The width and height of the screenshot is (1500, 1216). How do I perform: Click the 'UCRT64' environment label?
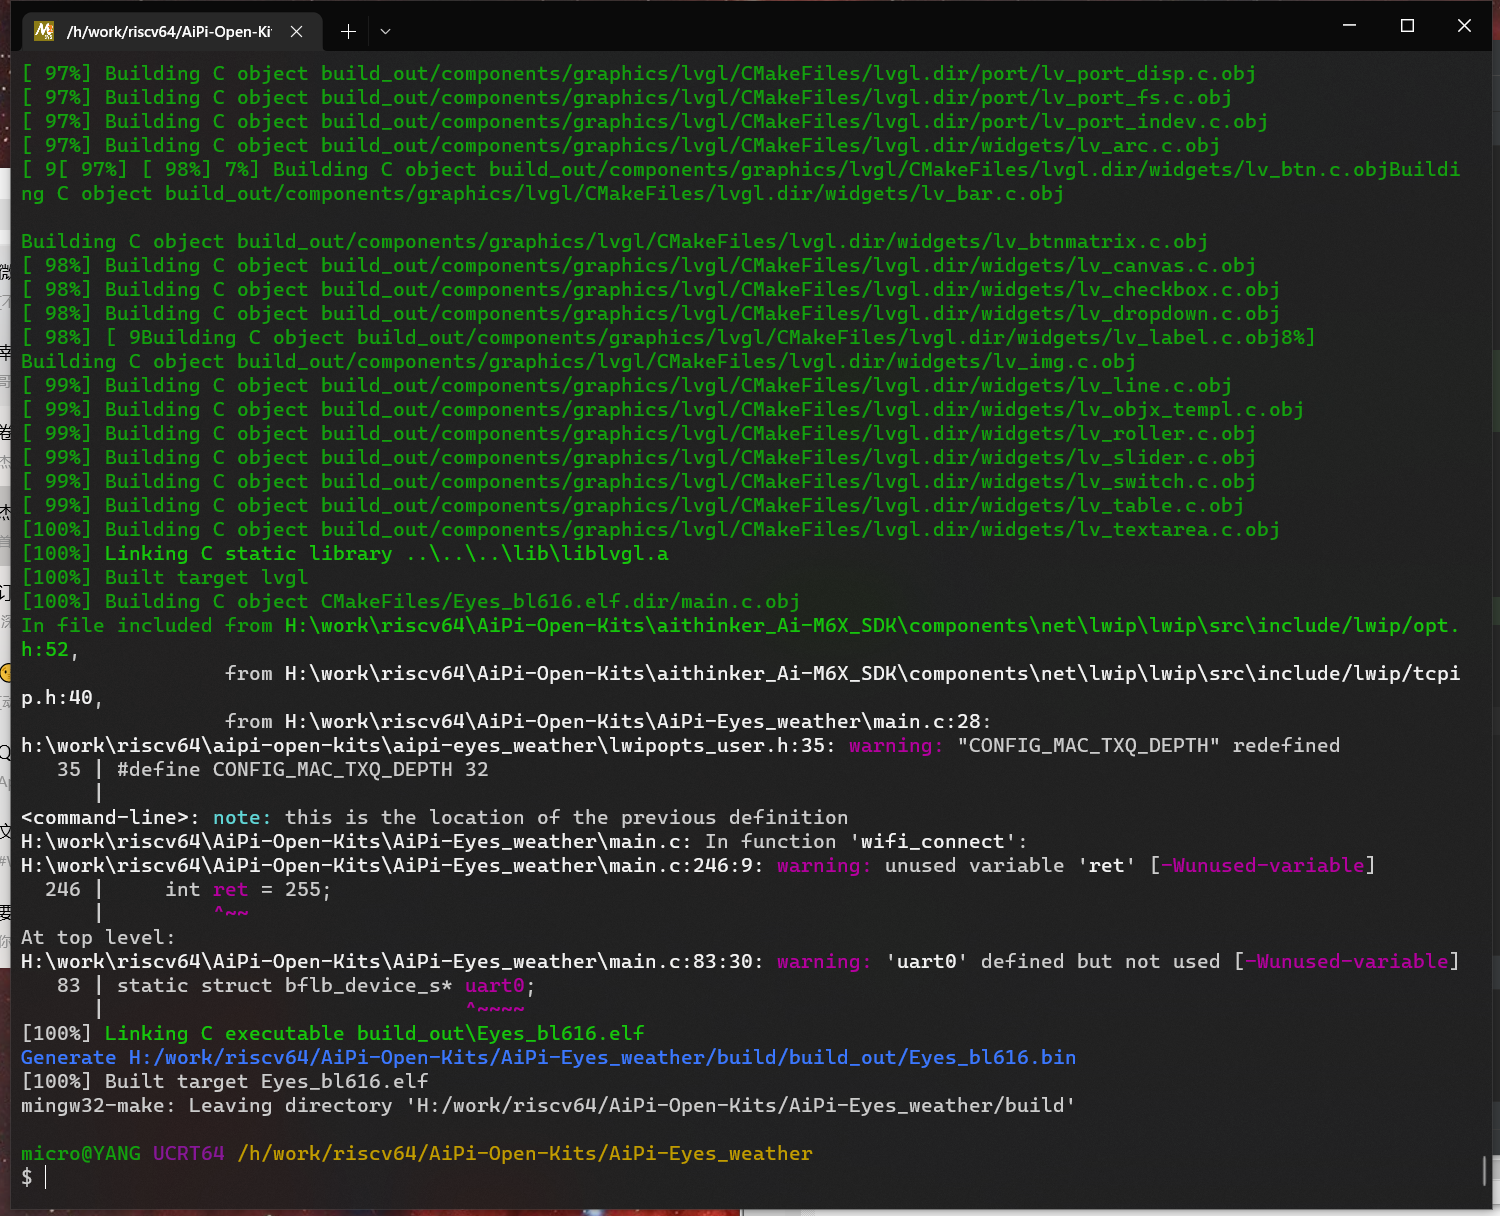click(189, 1153)
